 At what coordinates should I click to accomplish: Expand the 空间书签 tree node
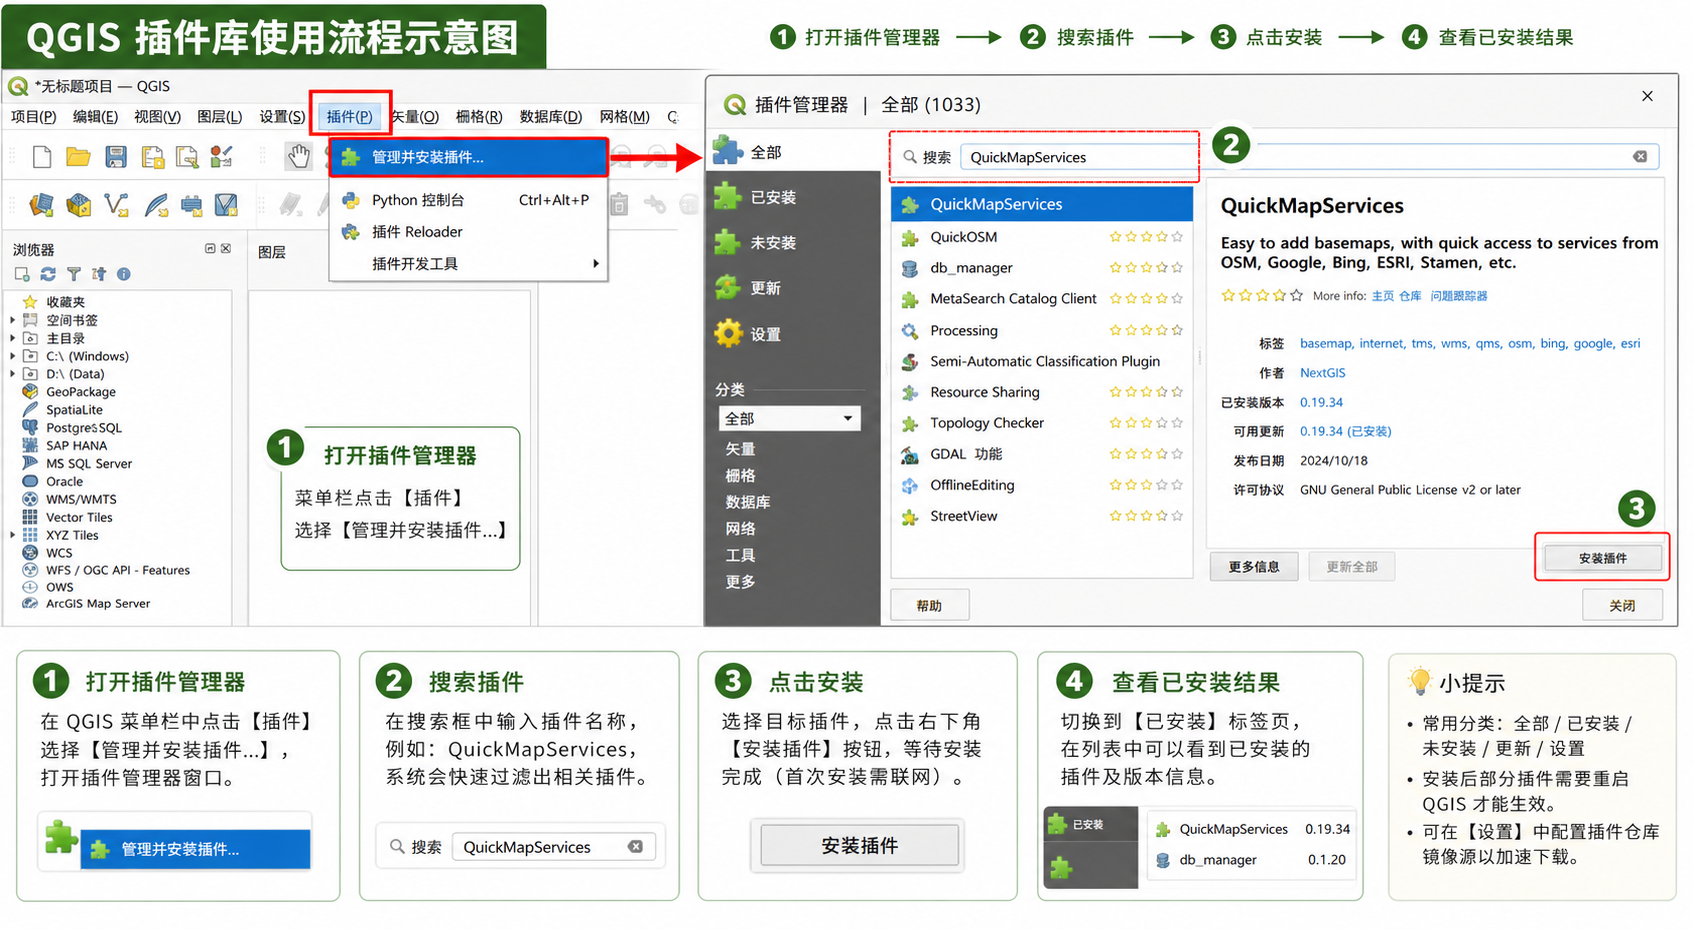(13, 320)
